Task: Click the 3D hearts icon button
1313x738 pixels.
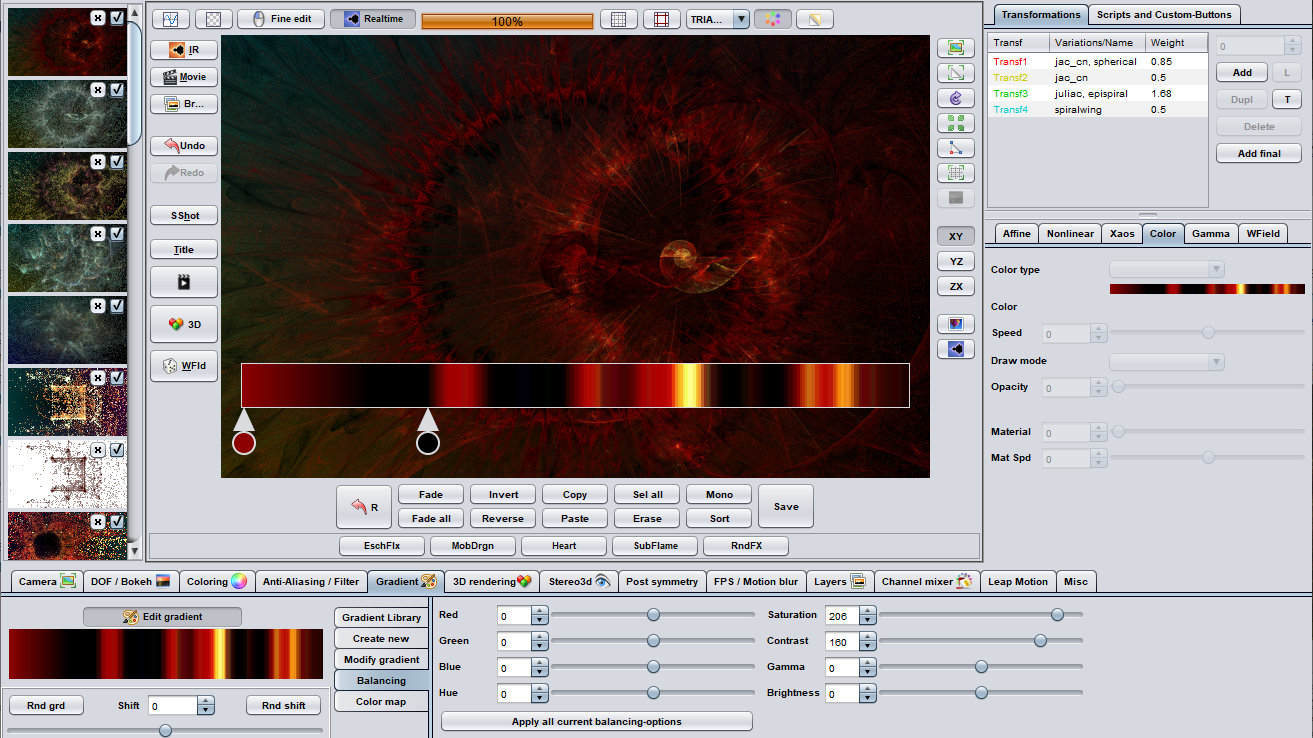Action: coord(184,324)
